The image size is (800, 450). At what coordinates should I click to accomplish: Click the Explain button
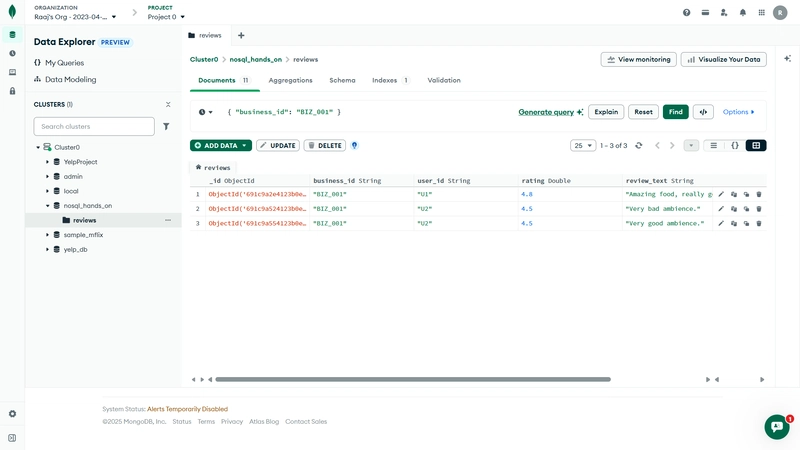click(x=606, y=112)
